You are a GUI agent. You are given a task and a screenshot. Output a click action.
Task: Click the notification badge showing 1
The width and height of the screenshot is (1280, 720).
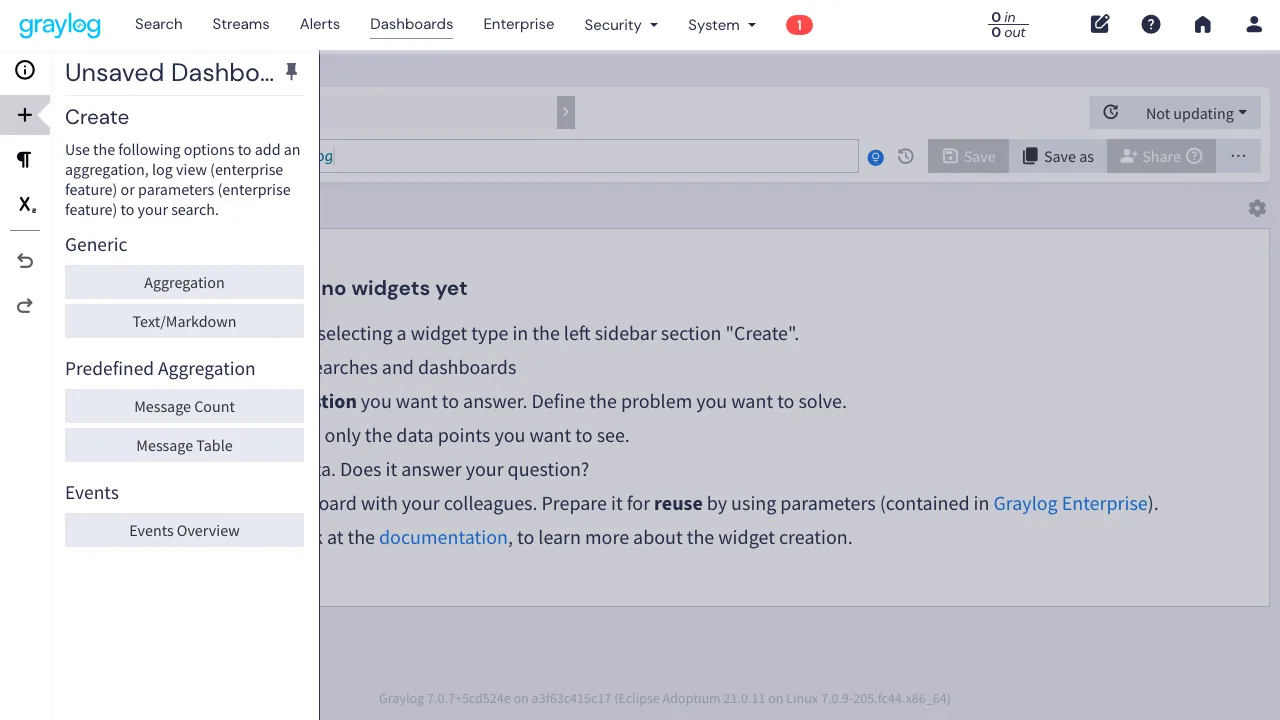tap(799, 25)
